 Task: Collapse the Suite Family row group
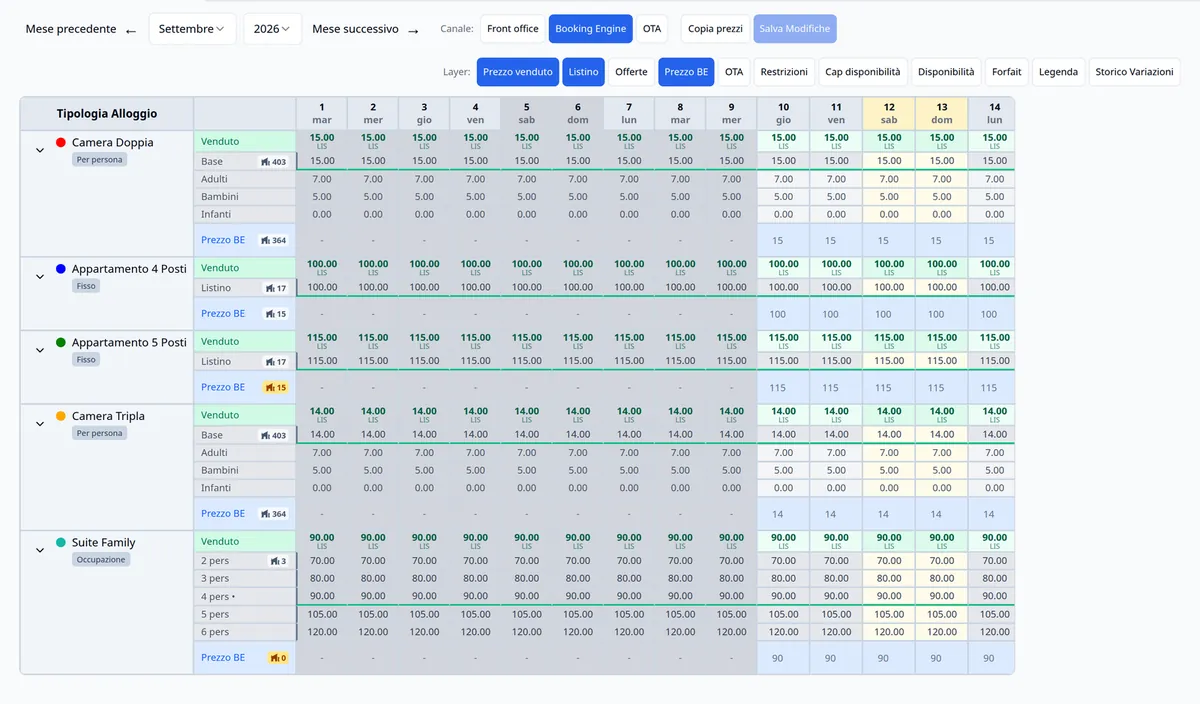pyautogui.click(x=40, y=550)
